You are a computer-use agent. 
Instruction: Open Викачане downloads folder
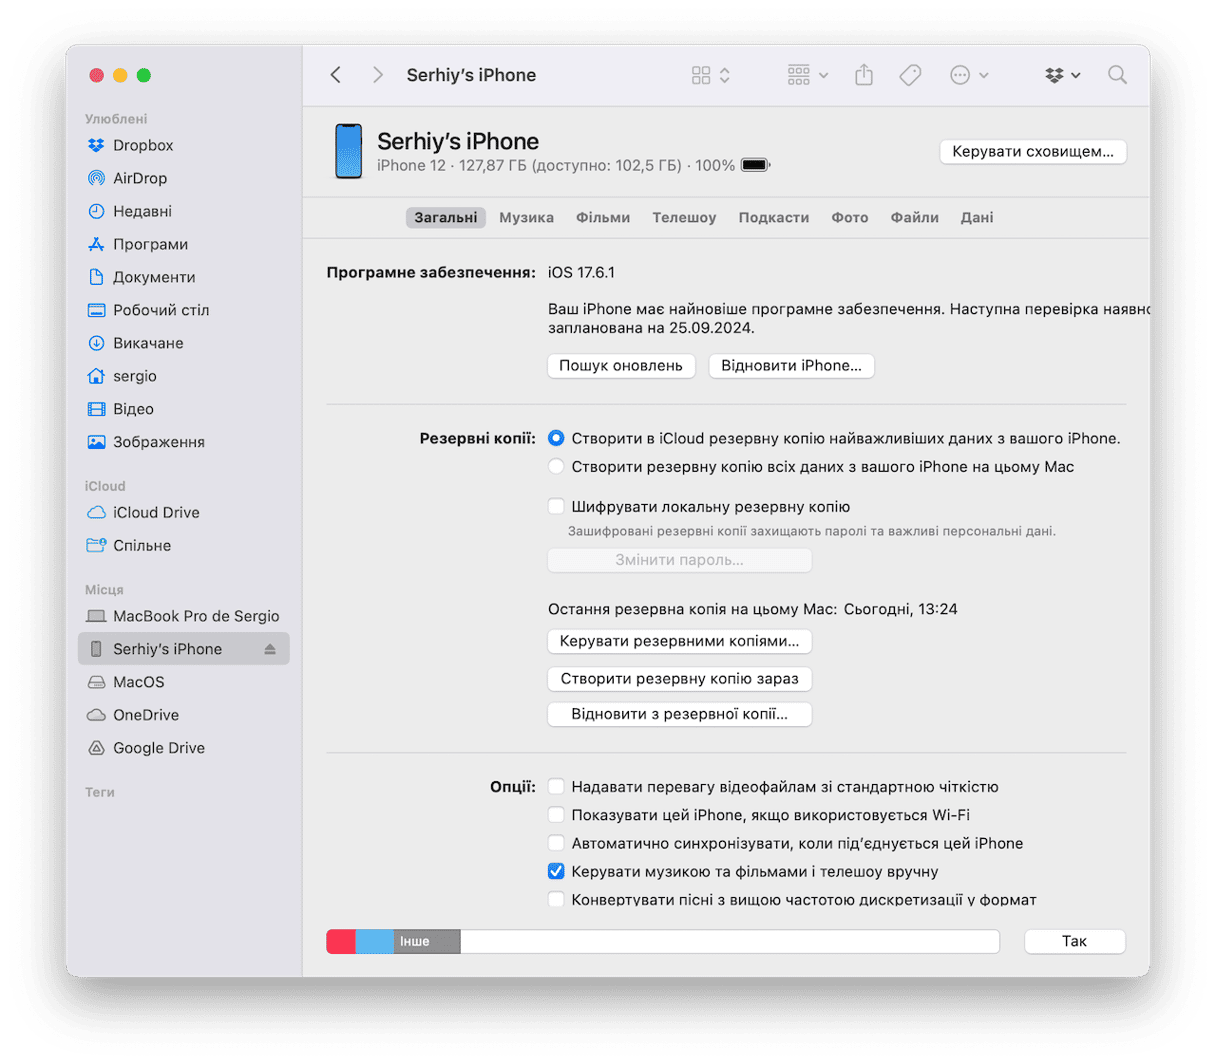tap(183, 343)
